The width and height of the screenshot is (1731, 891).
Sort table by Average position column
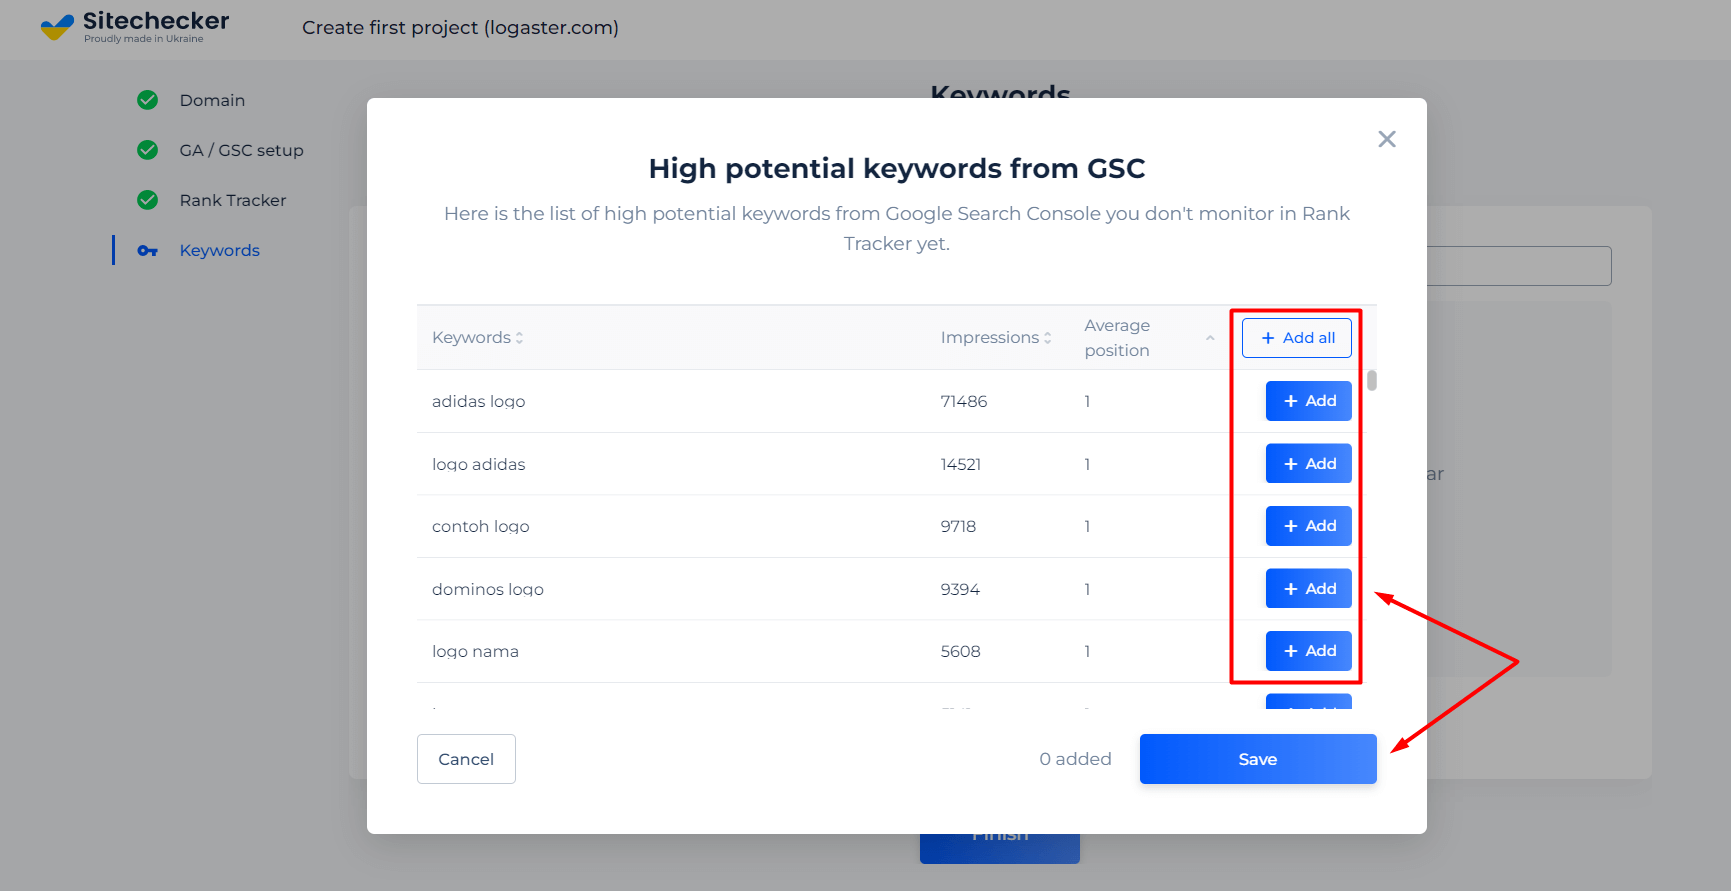[x=1149, y=338]
